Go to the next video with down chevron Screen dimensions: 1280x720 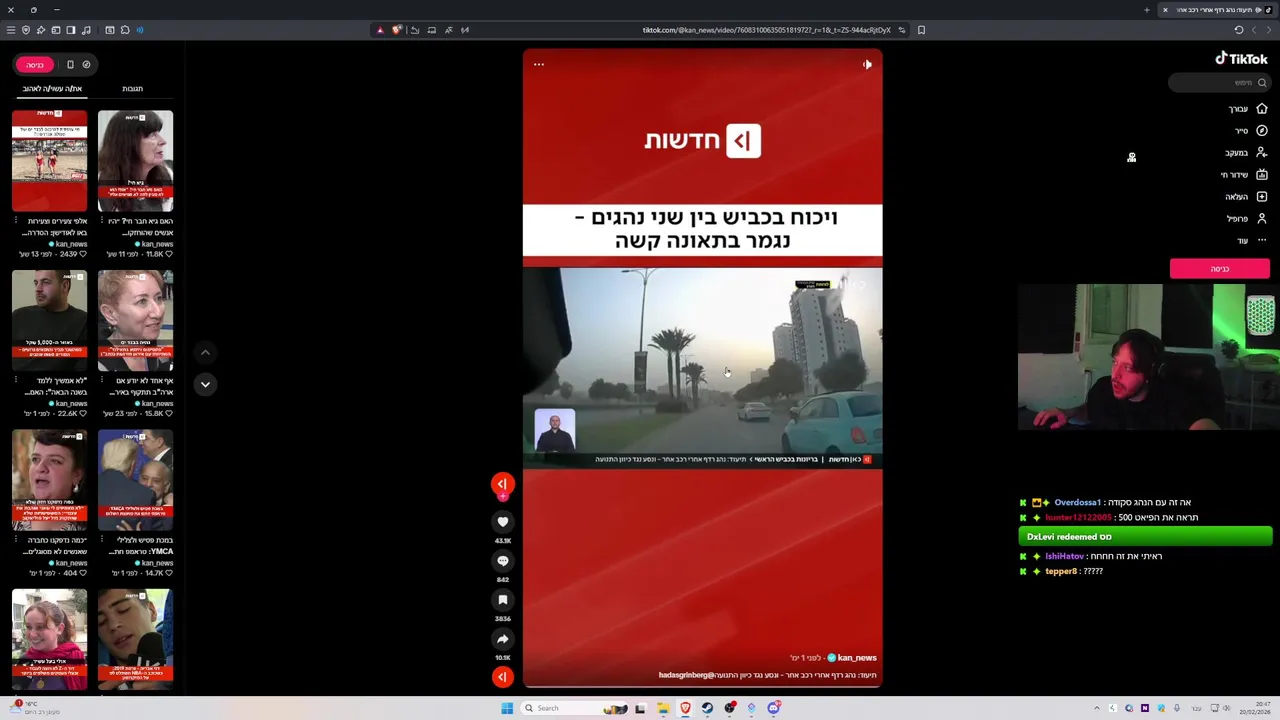tap(205, 384)
